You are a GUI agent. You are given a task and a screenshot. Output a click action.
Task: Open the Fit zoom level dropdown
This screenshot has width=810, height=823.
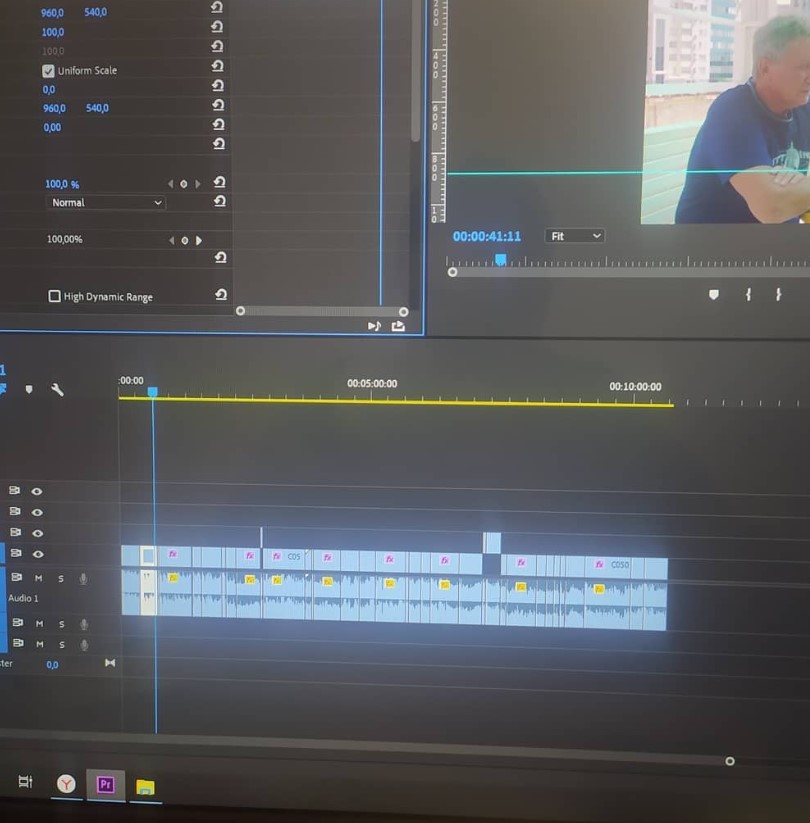click(574, 236)
